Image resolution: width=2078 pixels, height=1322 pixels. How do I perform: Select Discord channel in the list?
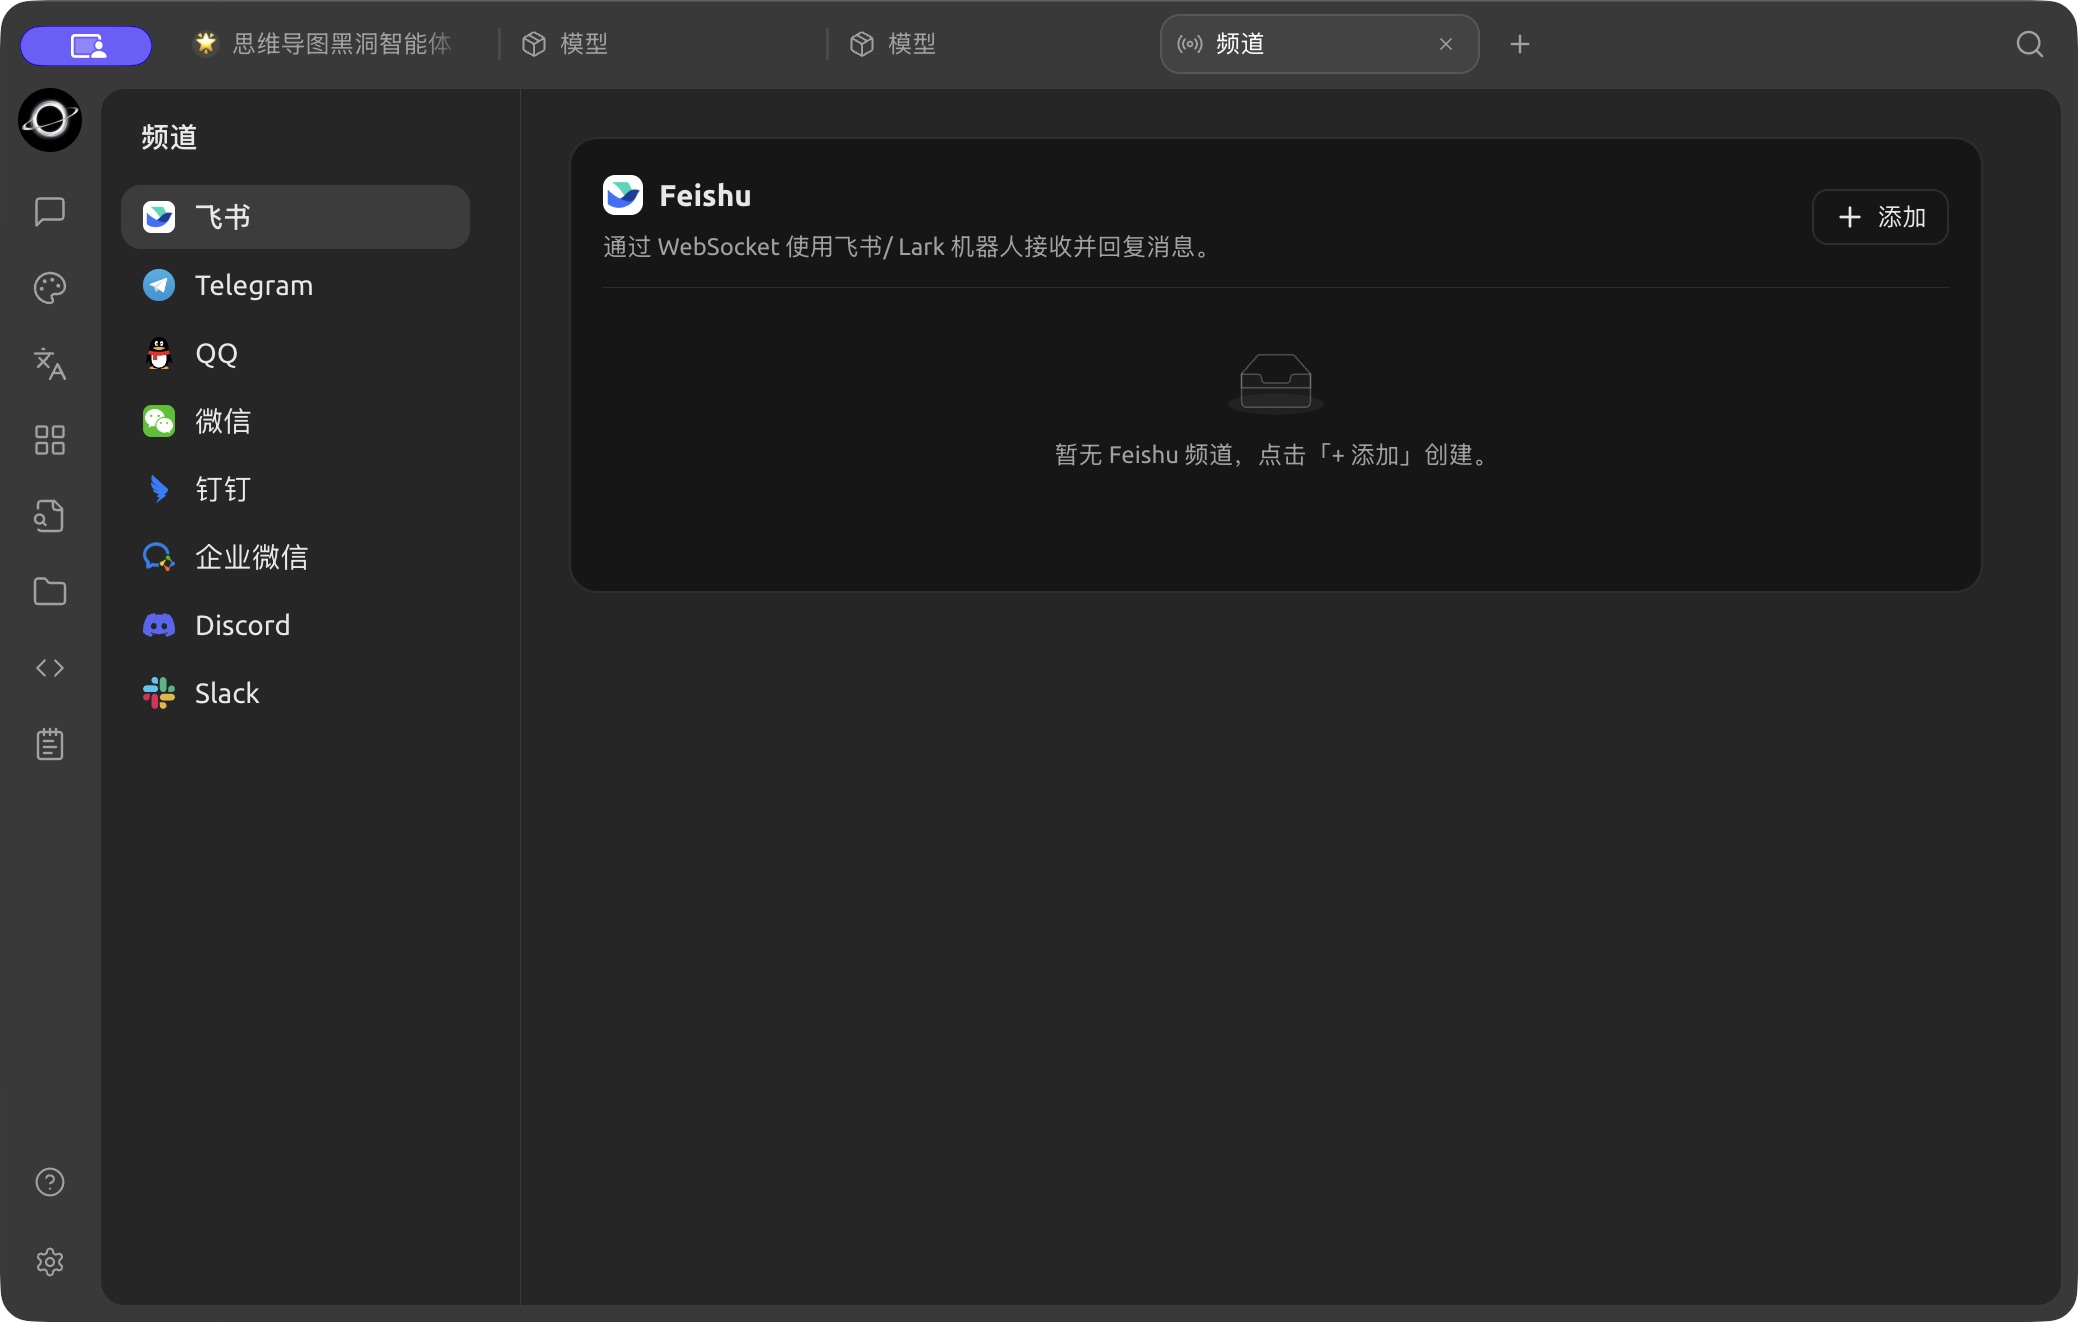coord(295,625)
